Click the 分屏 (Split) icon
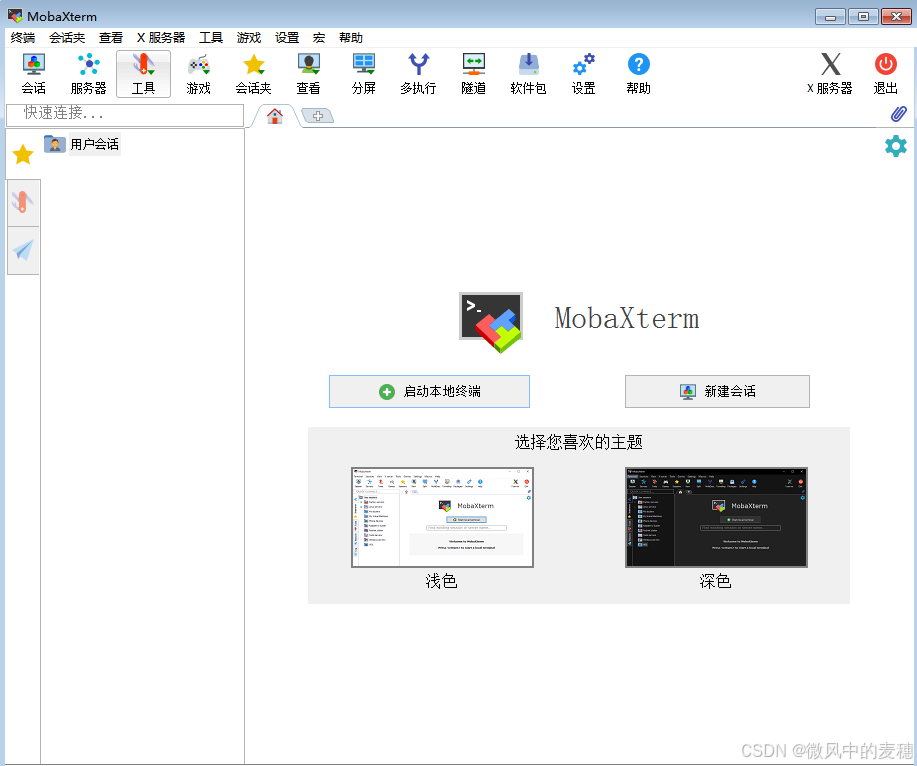 pos(363,72)
